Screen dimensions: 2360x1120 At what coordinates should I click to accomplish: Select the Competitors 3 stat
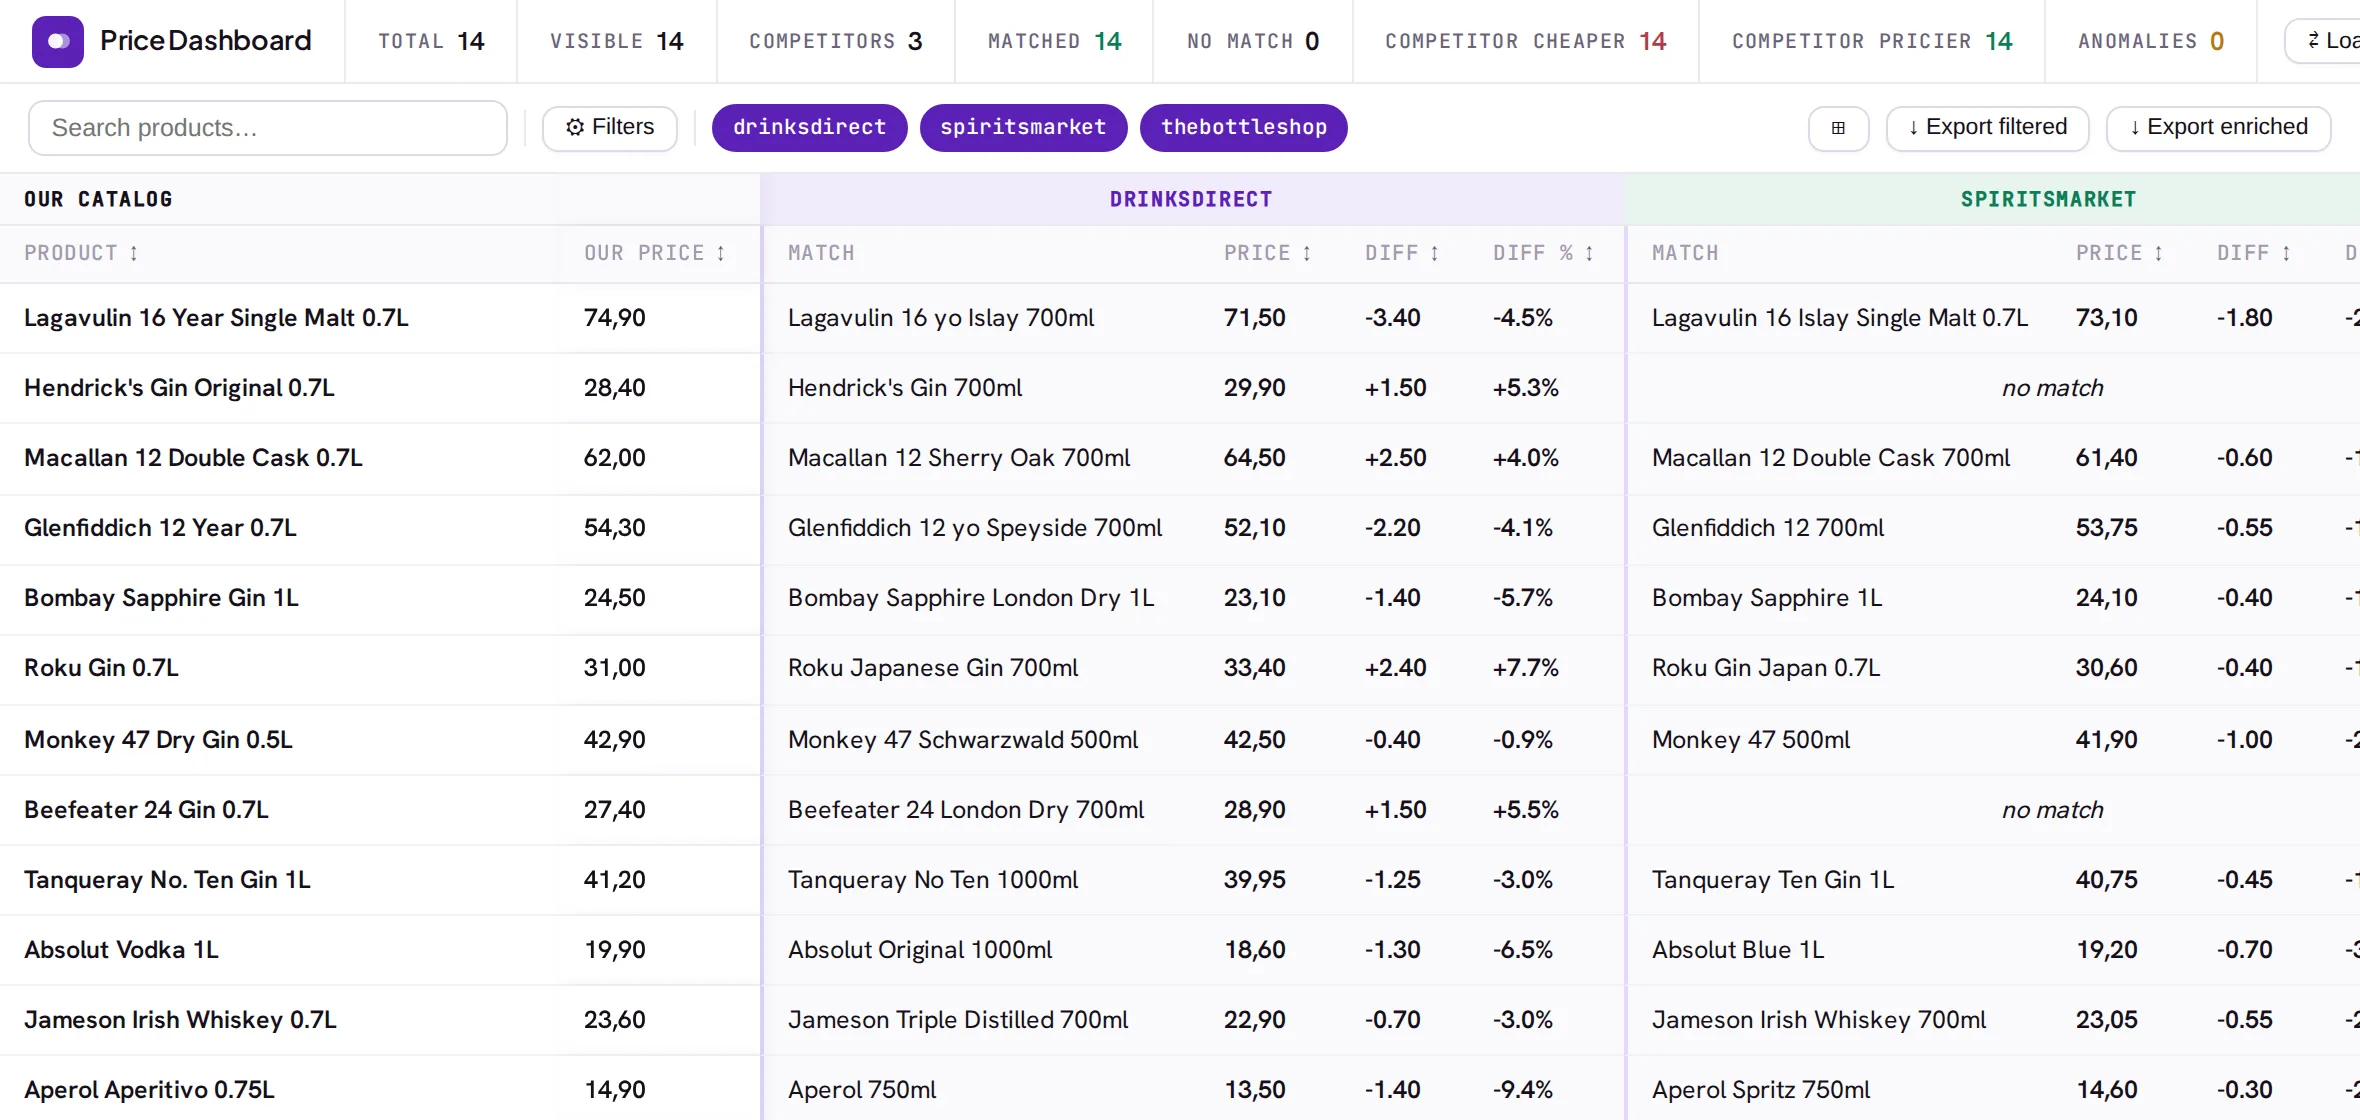pos(836,41)
